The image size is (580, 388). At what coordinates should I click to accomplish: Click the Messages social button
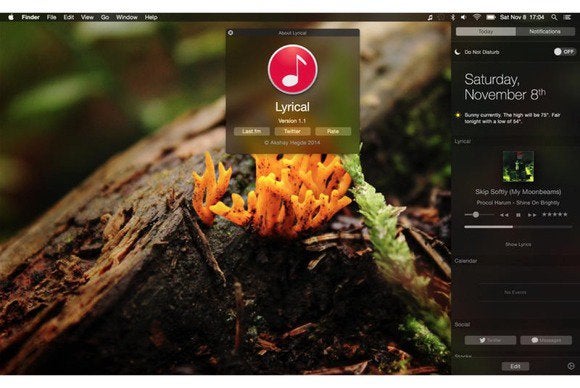point(546,340)
